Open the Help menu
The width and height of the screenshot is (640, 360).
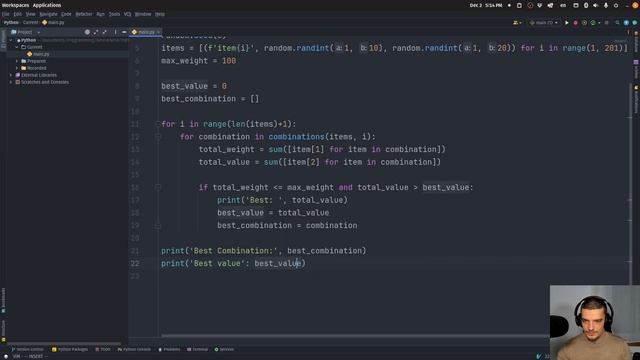160,14
